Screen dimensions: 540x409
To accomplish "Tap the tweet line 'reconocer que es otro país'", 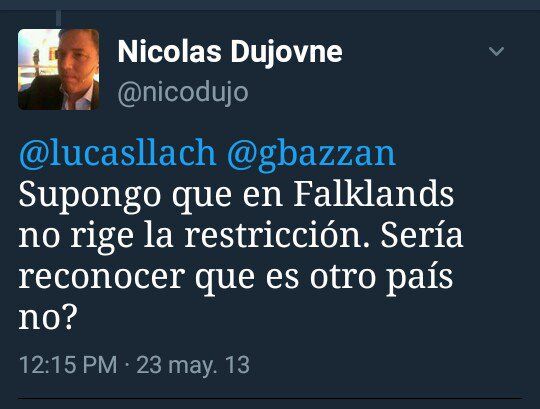I will coord(236,277).
